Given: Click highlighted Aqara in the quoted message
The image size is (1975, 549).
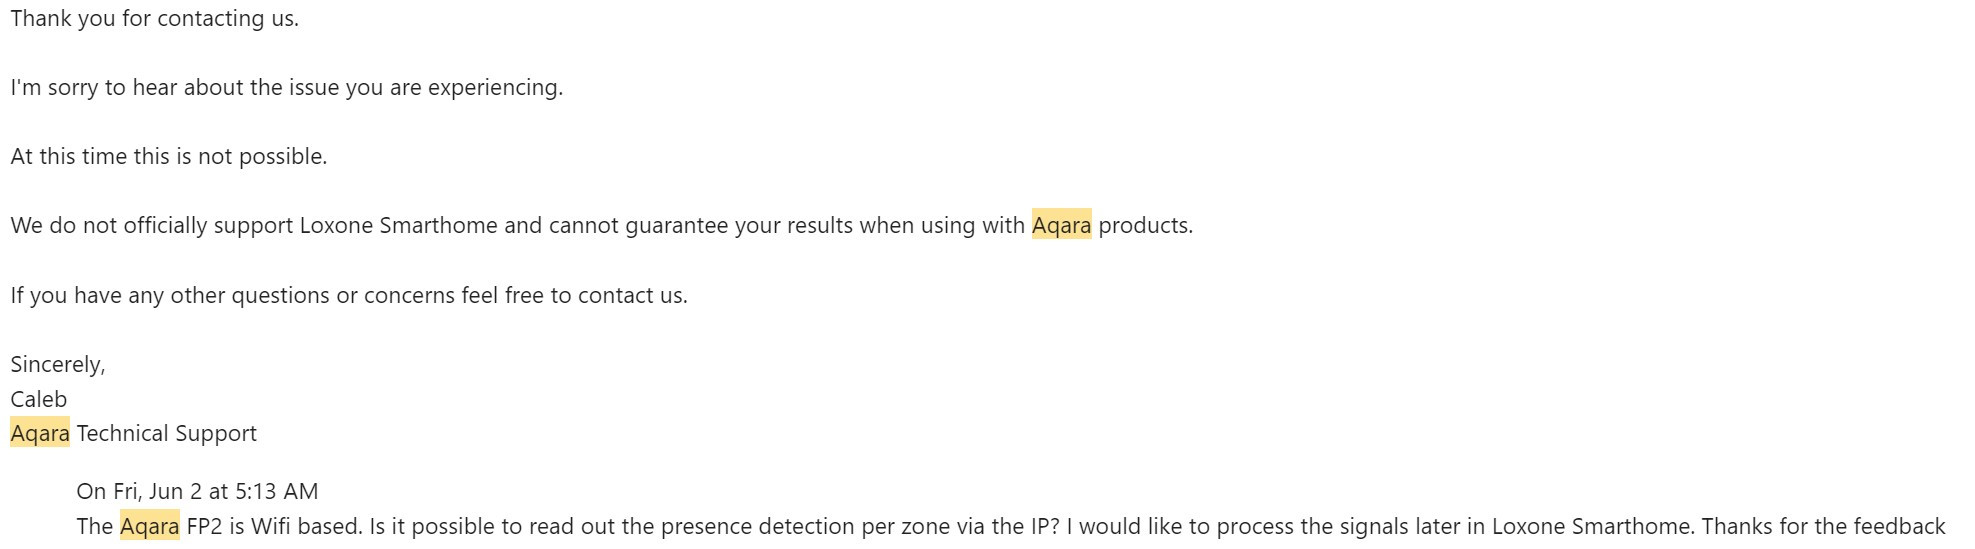Looking at the screenshot, I should click(149, 526).
